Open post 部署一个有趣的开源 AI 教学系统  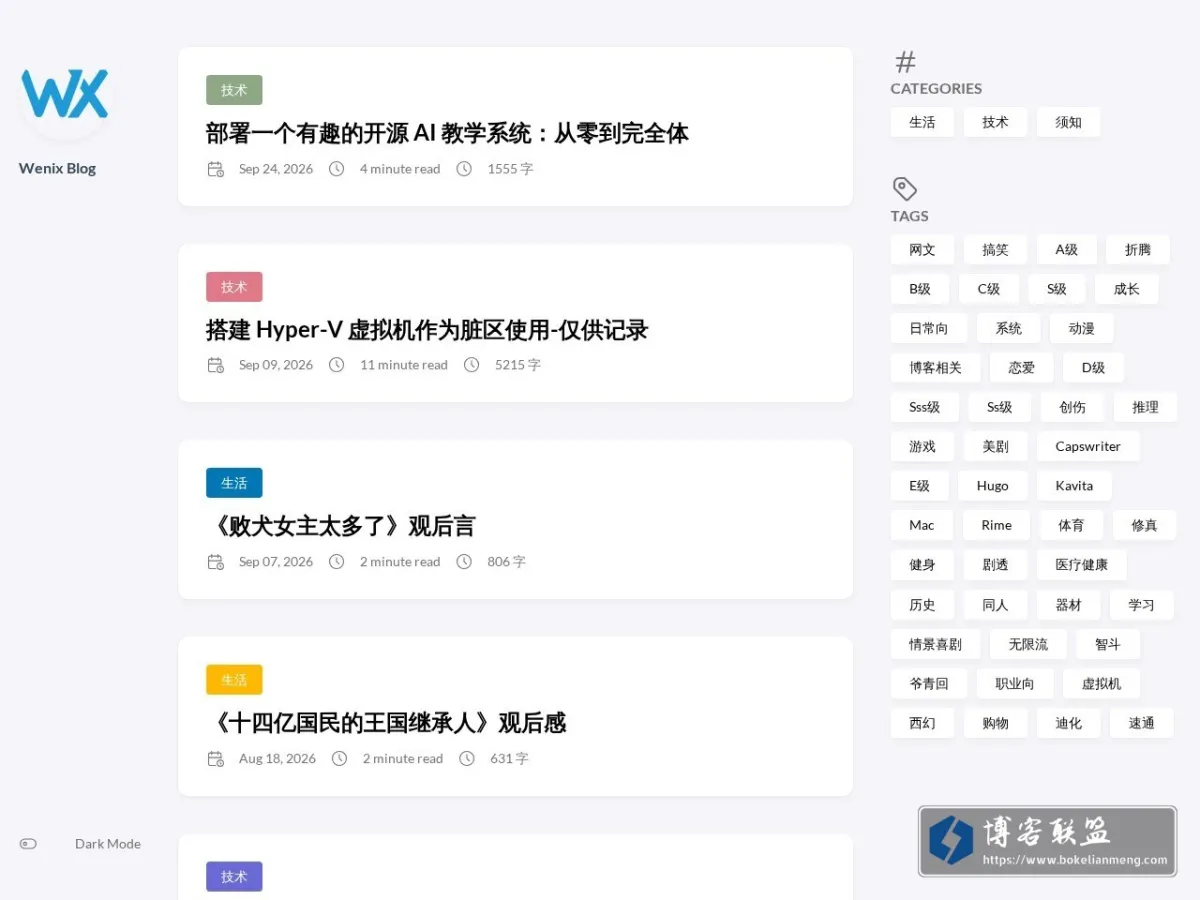(447, 133)
